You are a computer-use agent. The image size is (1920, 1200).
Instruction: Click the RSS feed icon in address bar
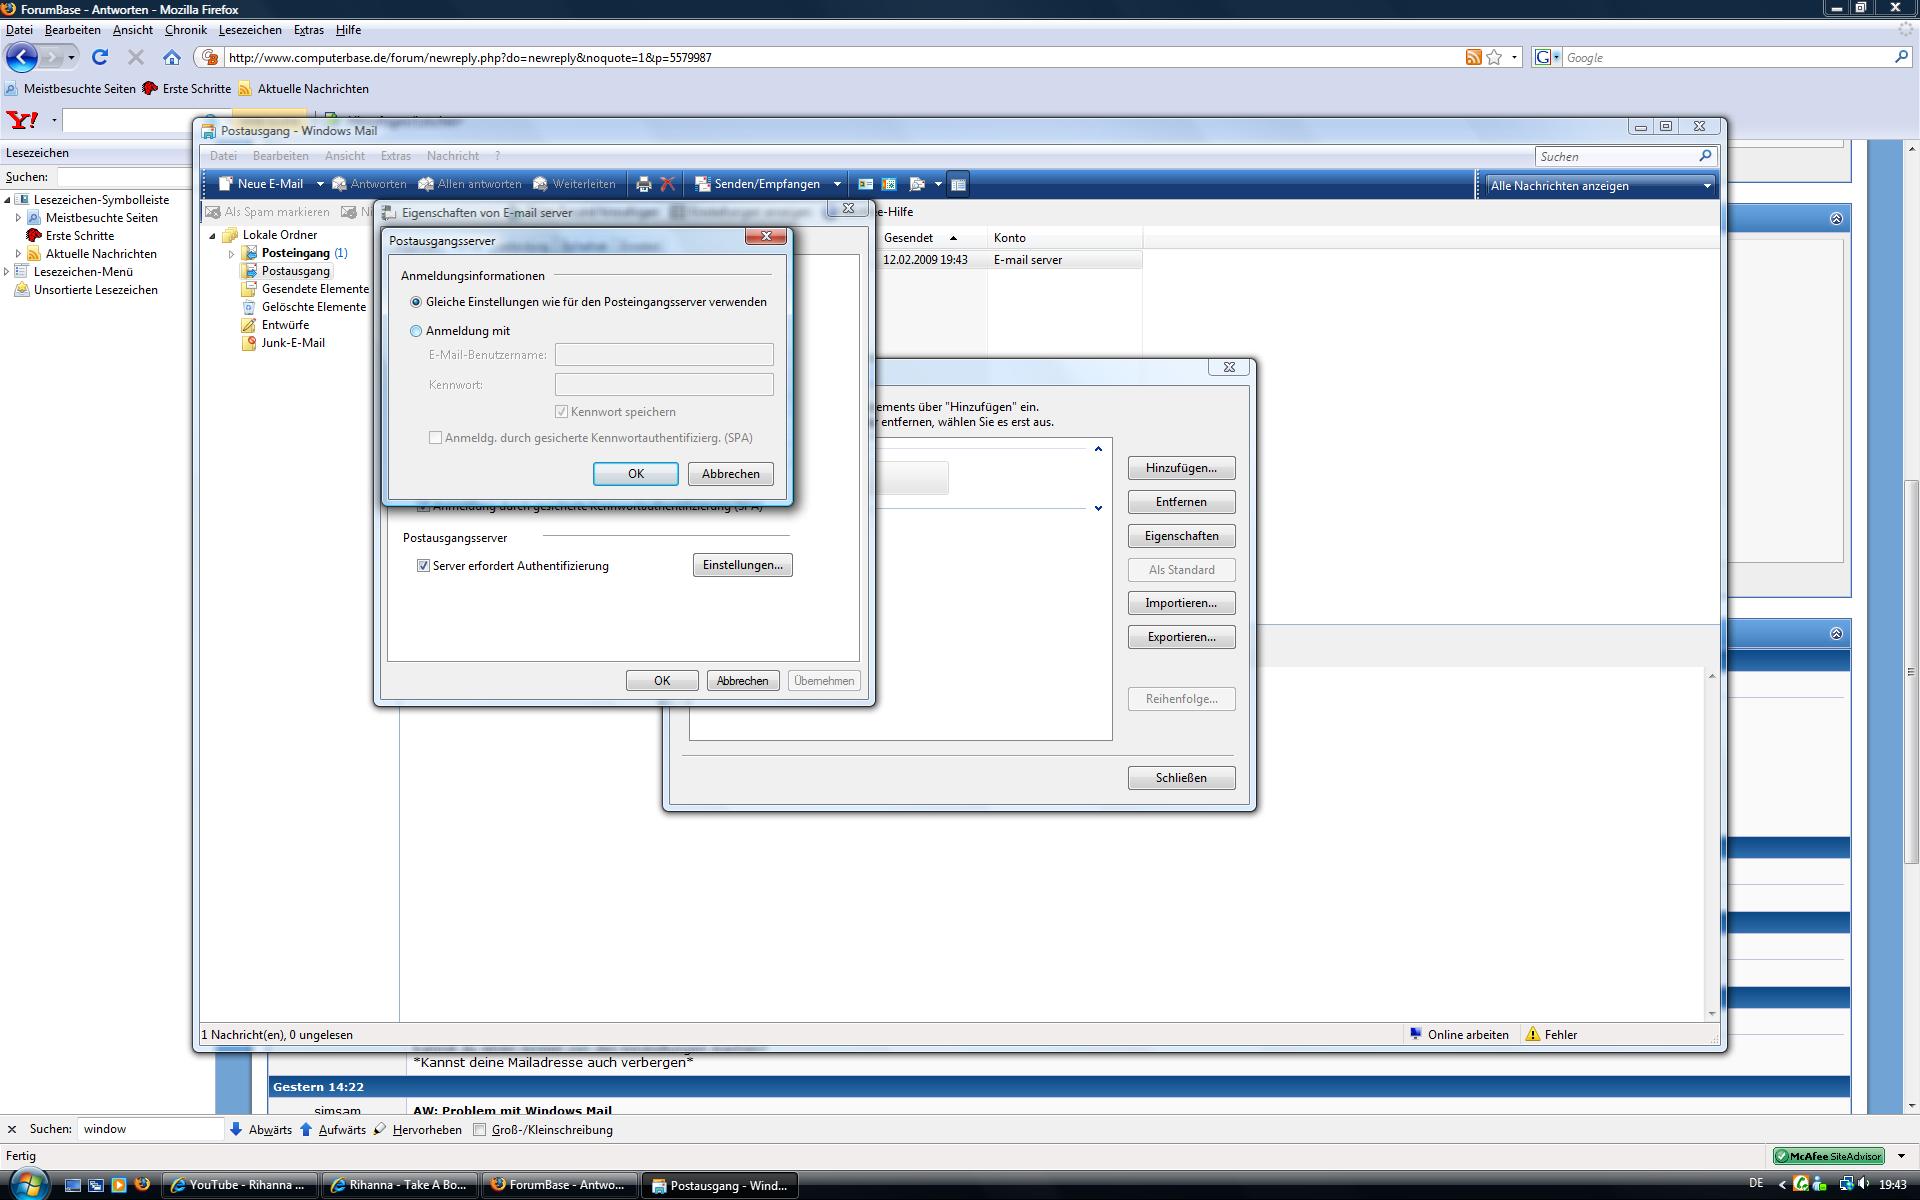1473,57
